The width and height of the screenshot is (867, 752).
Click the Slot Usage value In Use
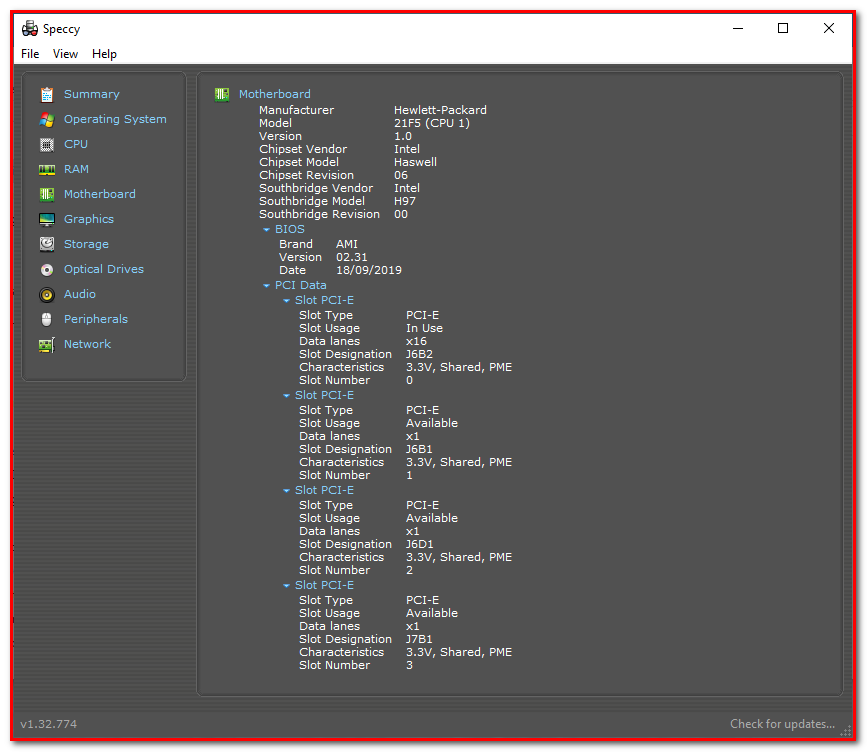coord(424,328)
